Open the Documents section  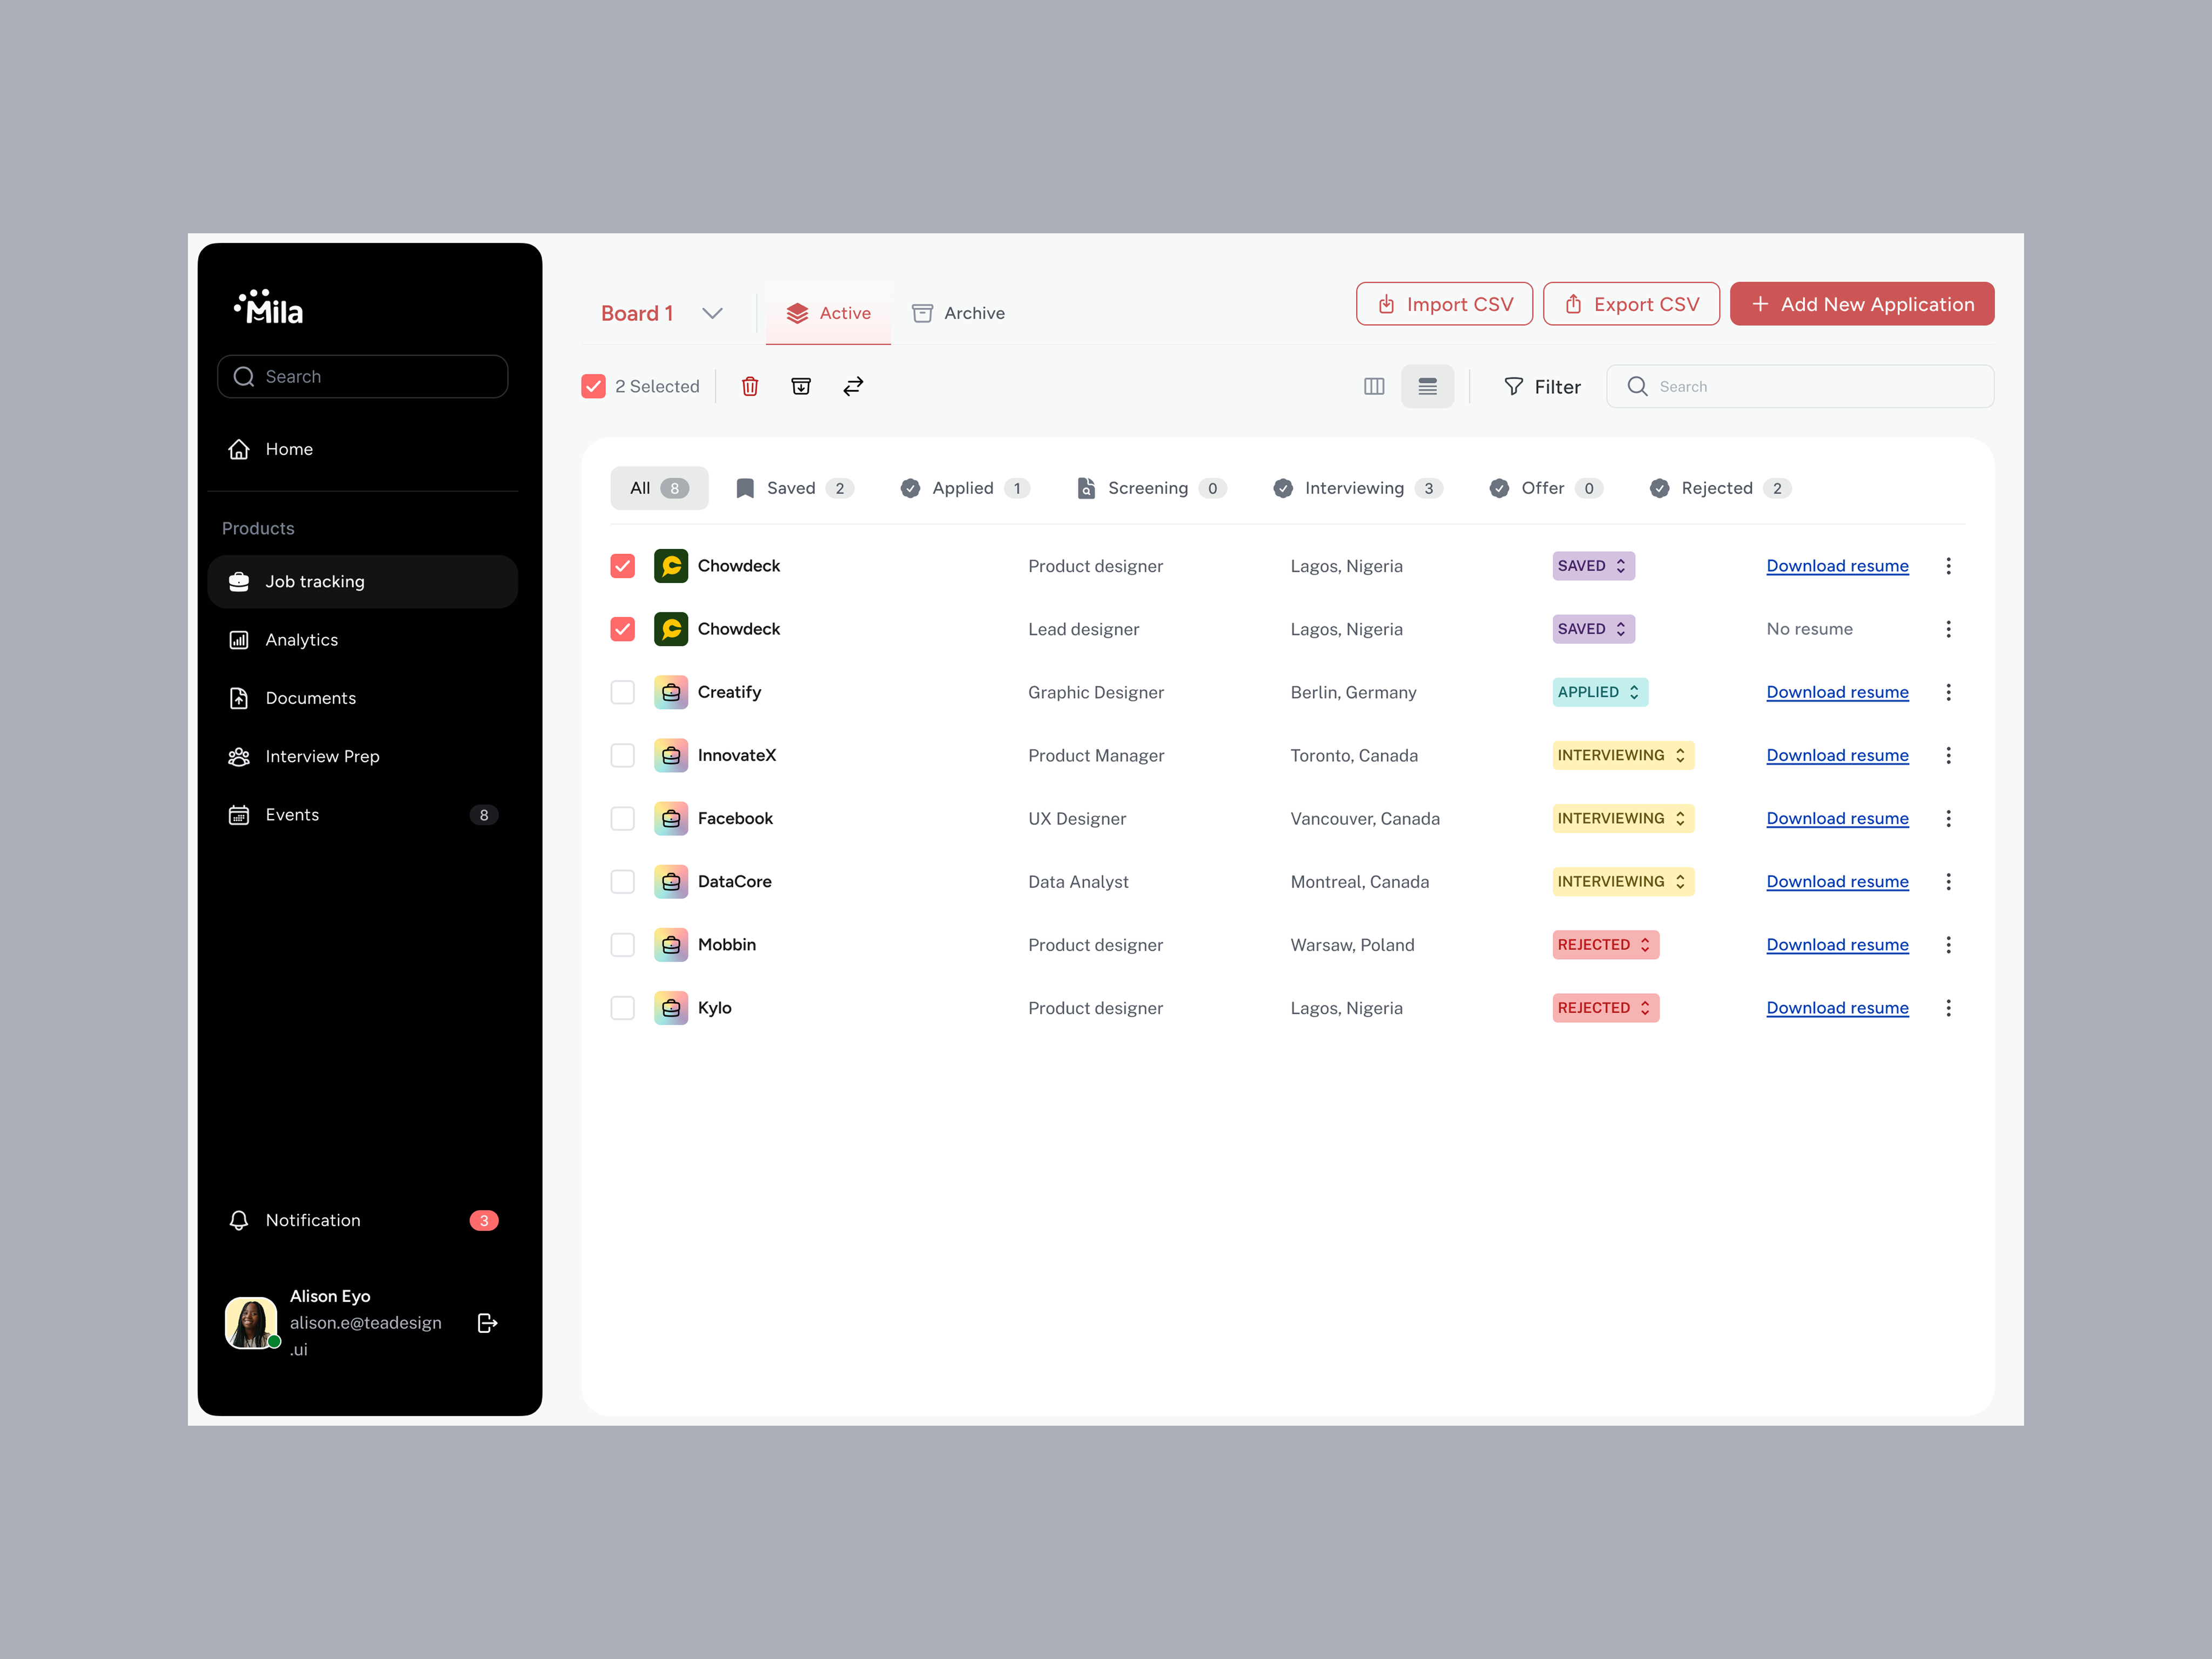pos(310,697)
